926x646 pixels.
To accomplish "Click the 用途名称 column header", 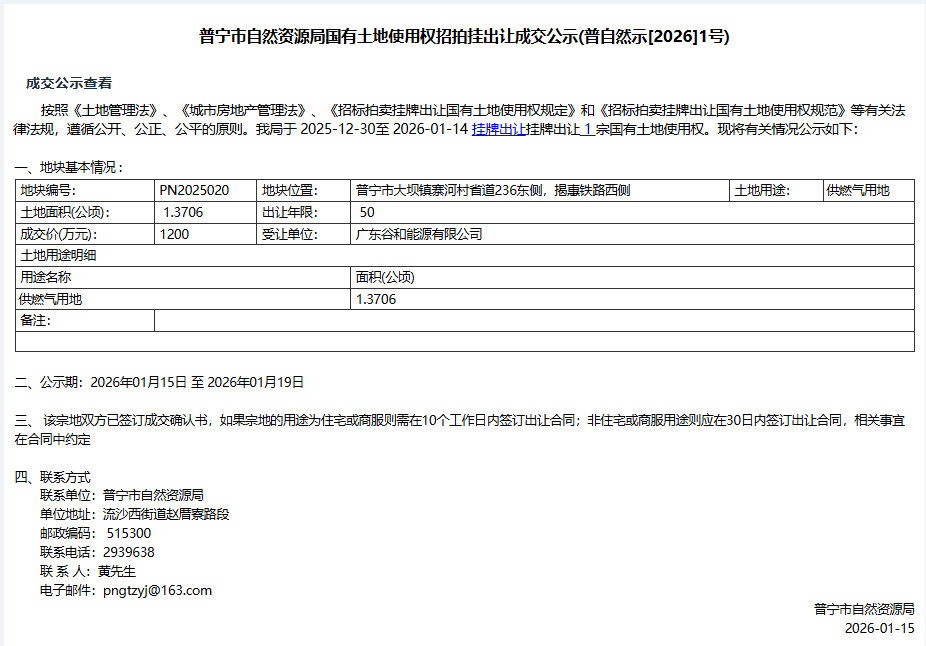I will [x=46, y=277].
